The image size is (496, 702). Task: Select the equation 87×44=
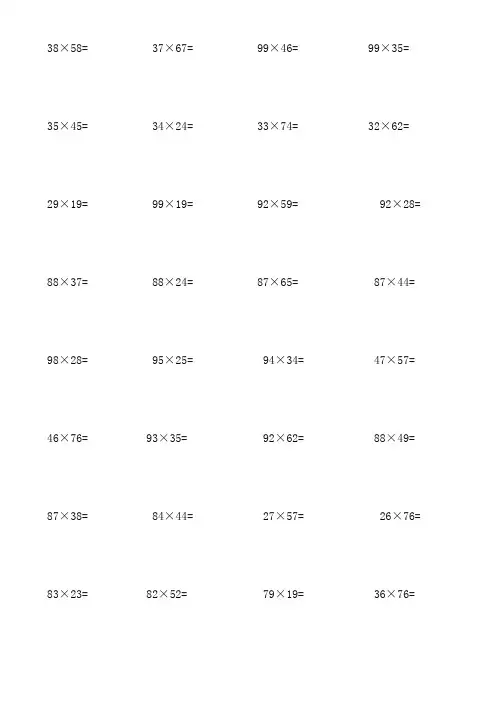pos(394,282)
